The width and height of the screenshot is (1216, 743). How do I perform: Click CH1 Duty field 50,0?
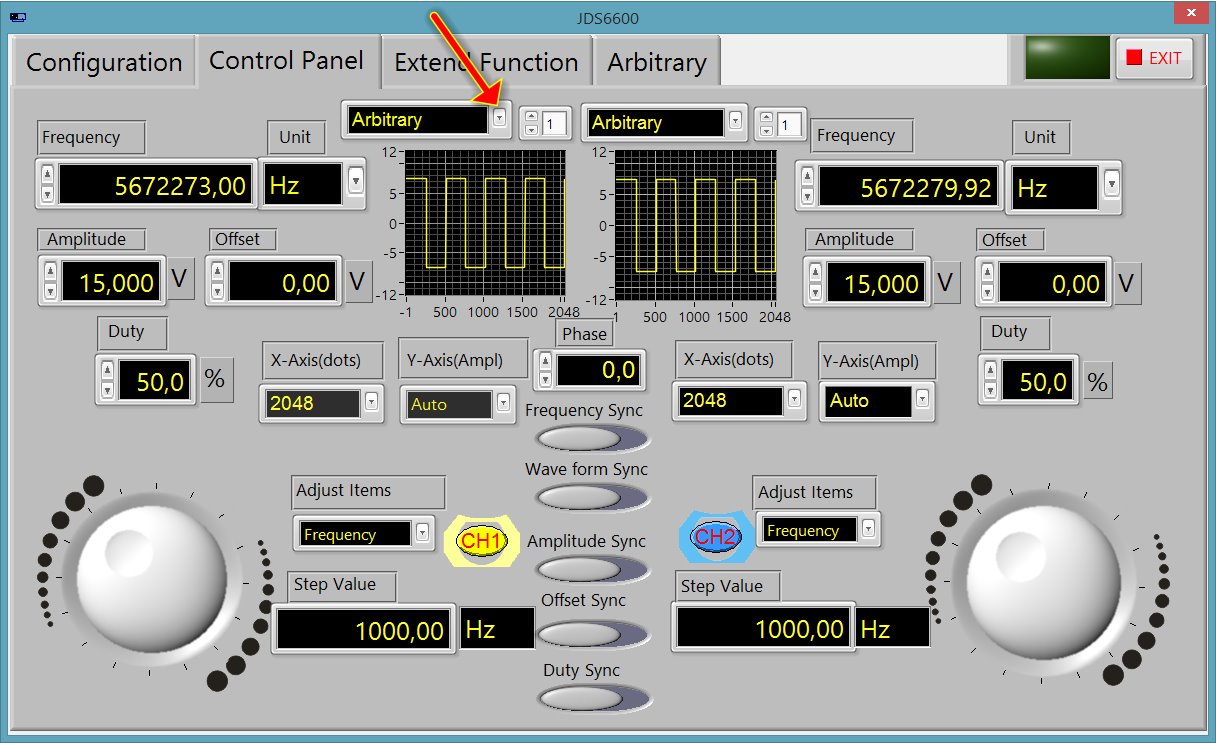pos(153,380)
